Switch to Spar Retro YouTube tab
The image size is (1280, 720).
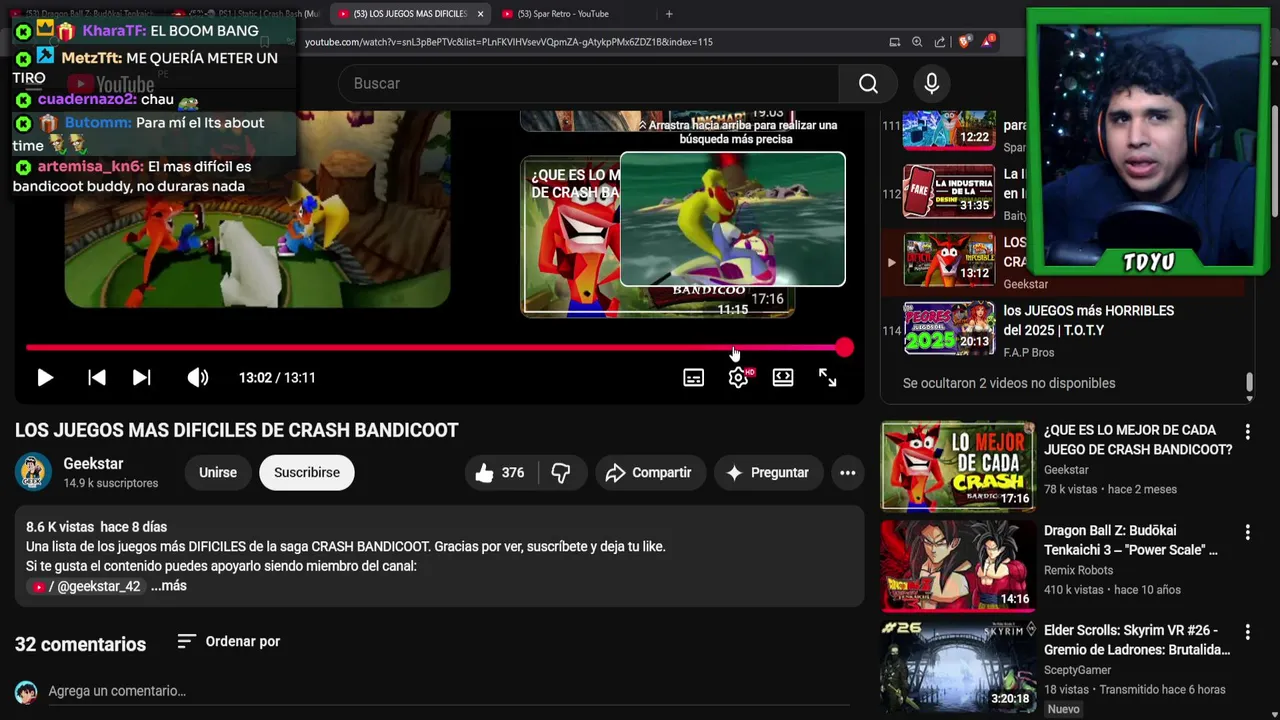click(565, 14)
